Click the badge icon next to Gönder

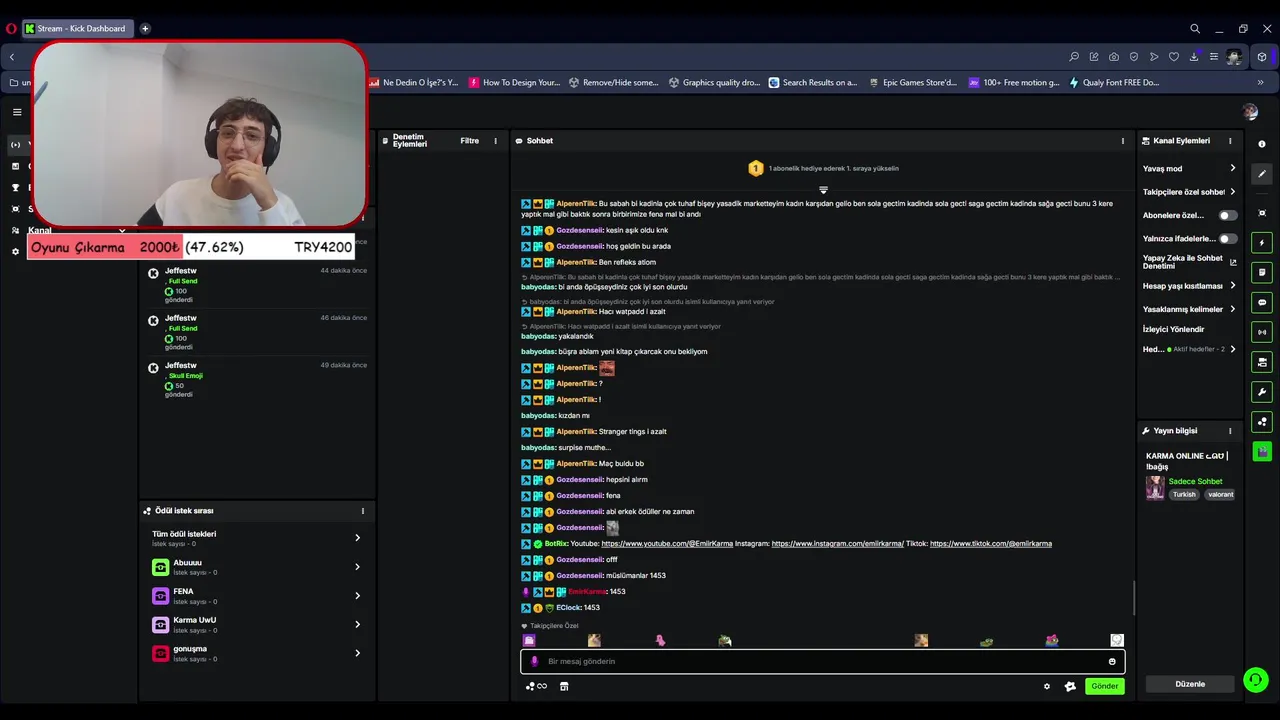click(1070, 686)
